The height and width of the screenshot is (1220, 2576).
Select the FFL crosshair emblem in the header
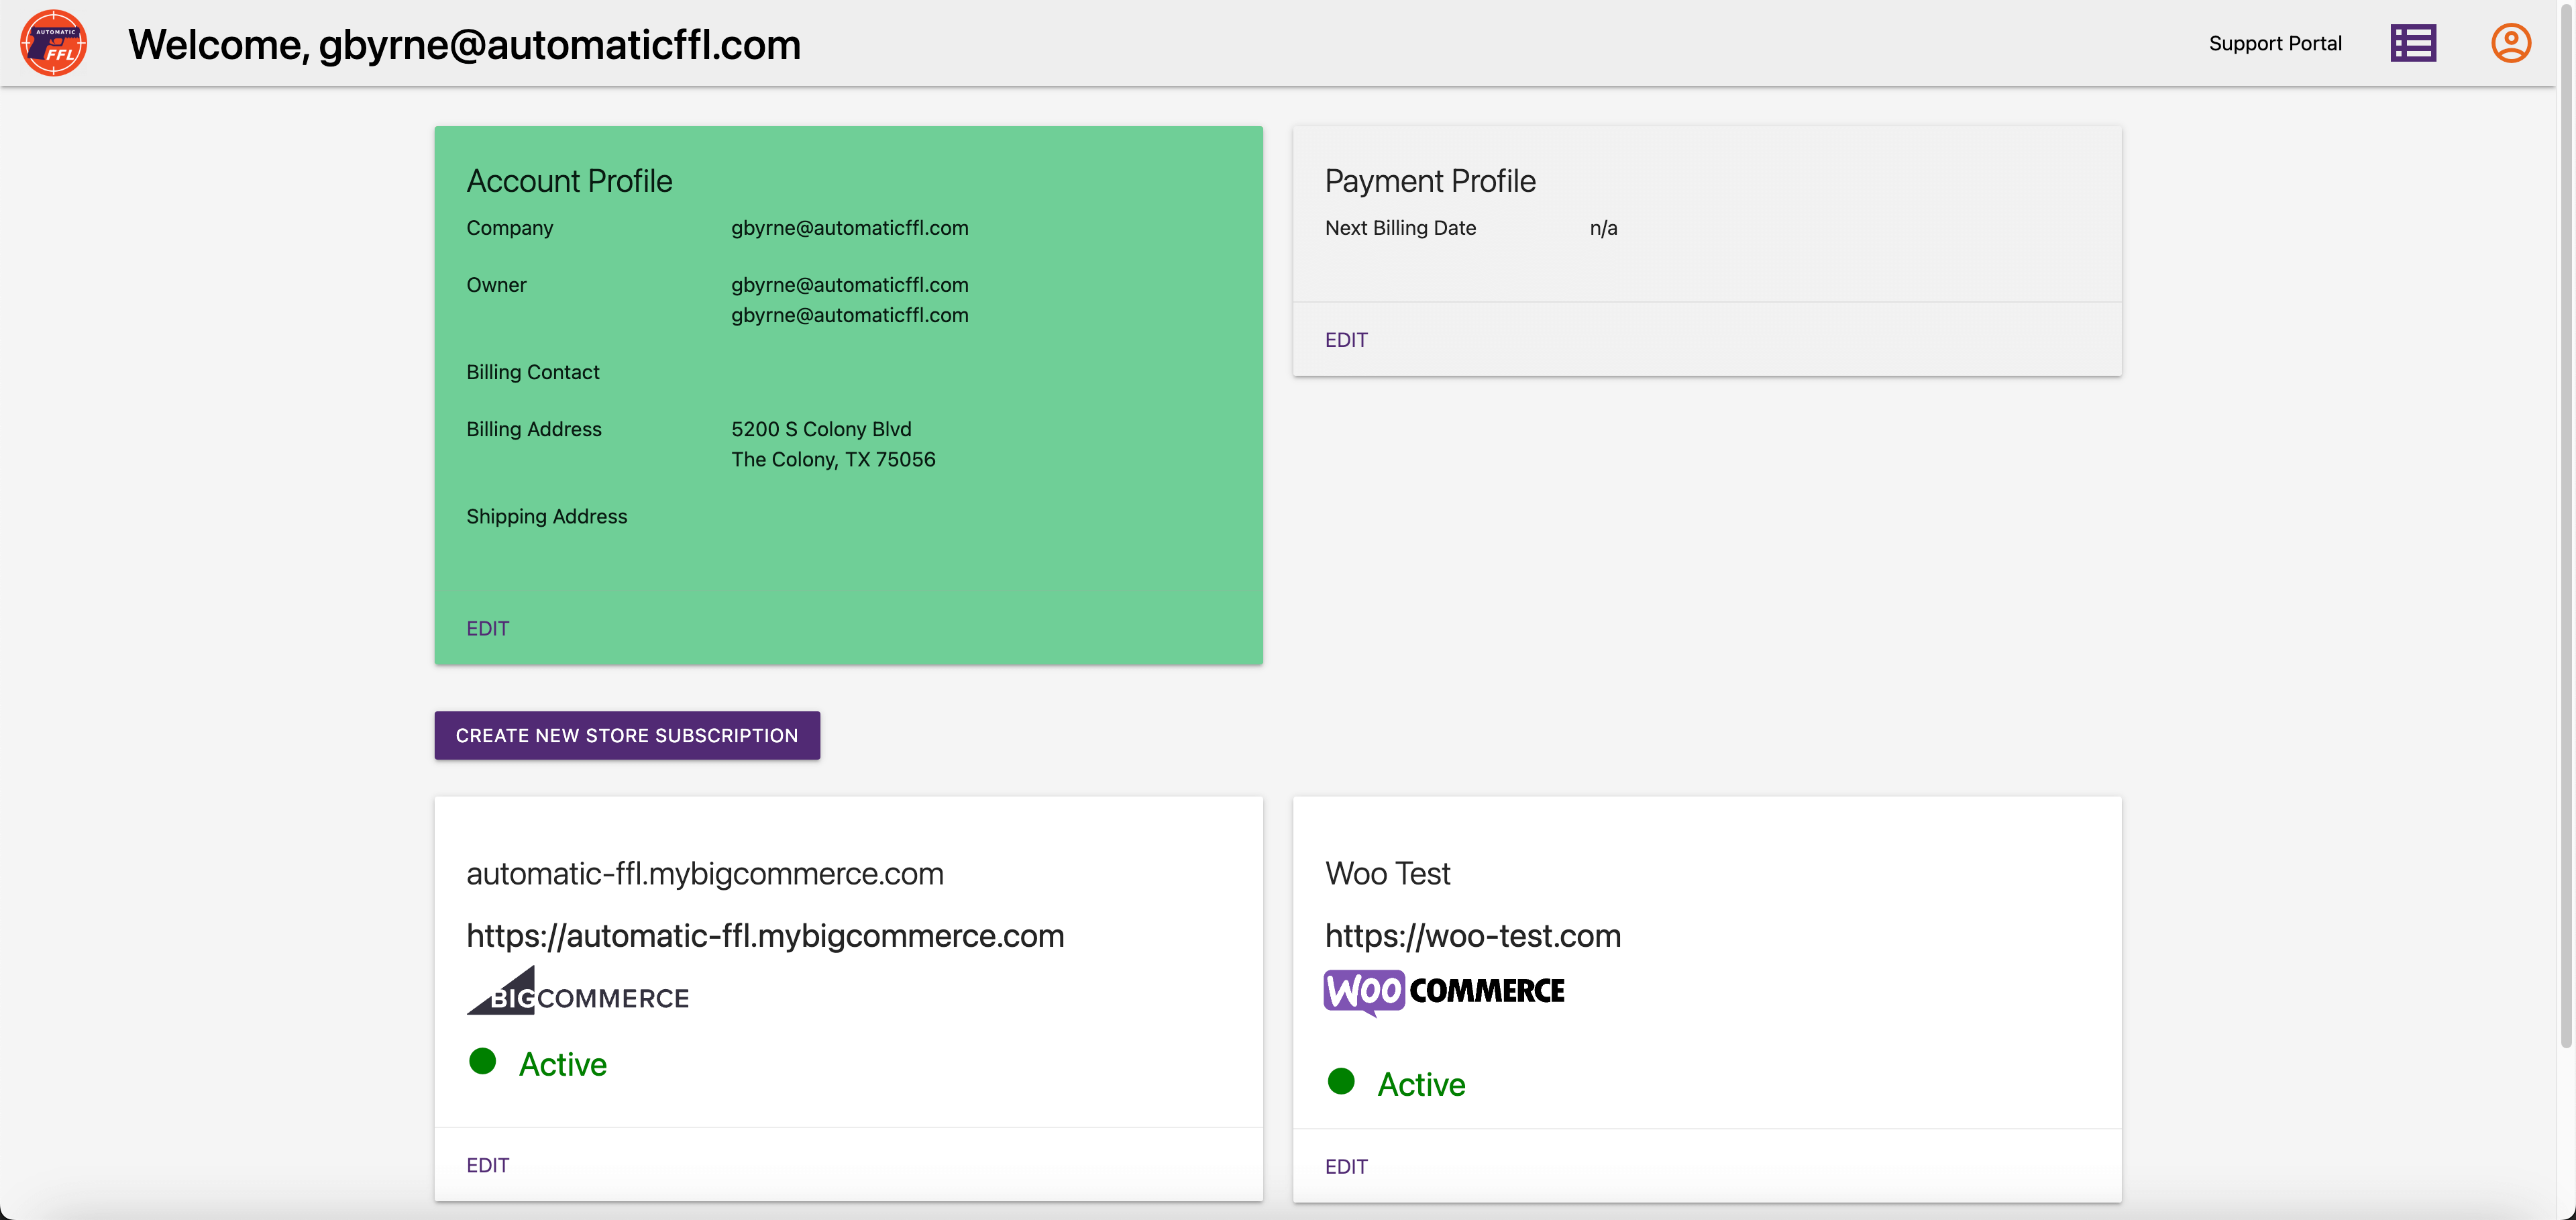click(55, 42)
